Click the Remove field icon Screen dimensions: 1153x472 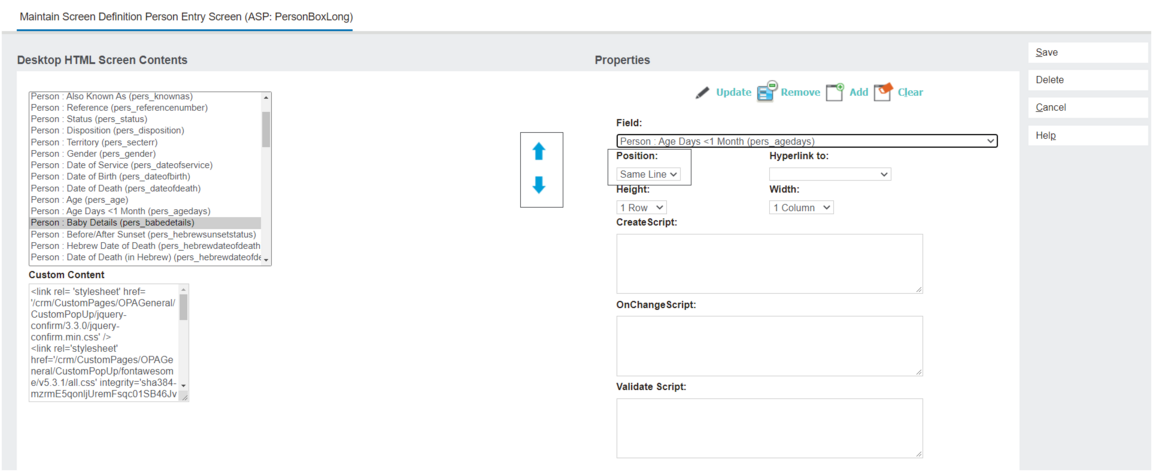click(x=767, y=91)
